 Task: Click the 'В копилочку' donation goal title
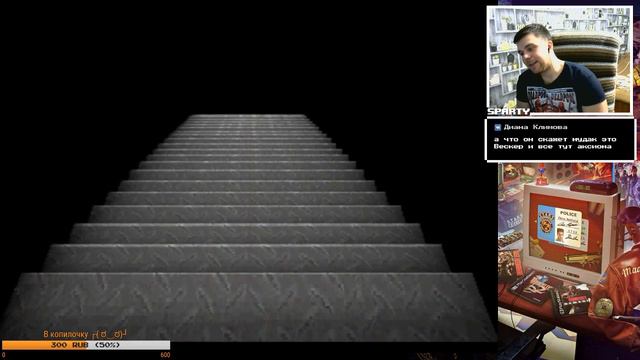click(x=85, y=334)
